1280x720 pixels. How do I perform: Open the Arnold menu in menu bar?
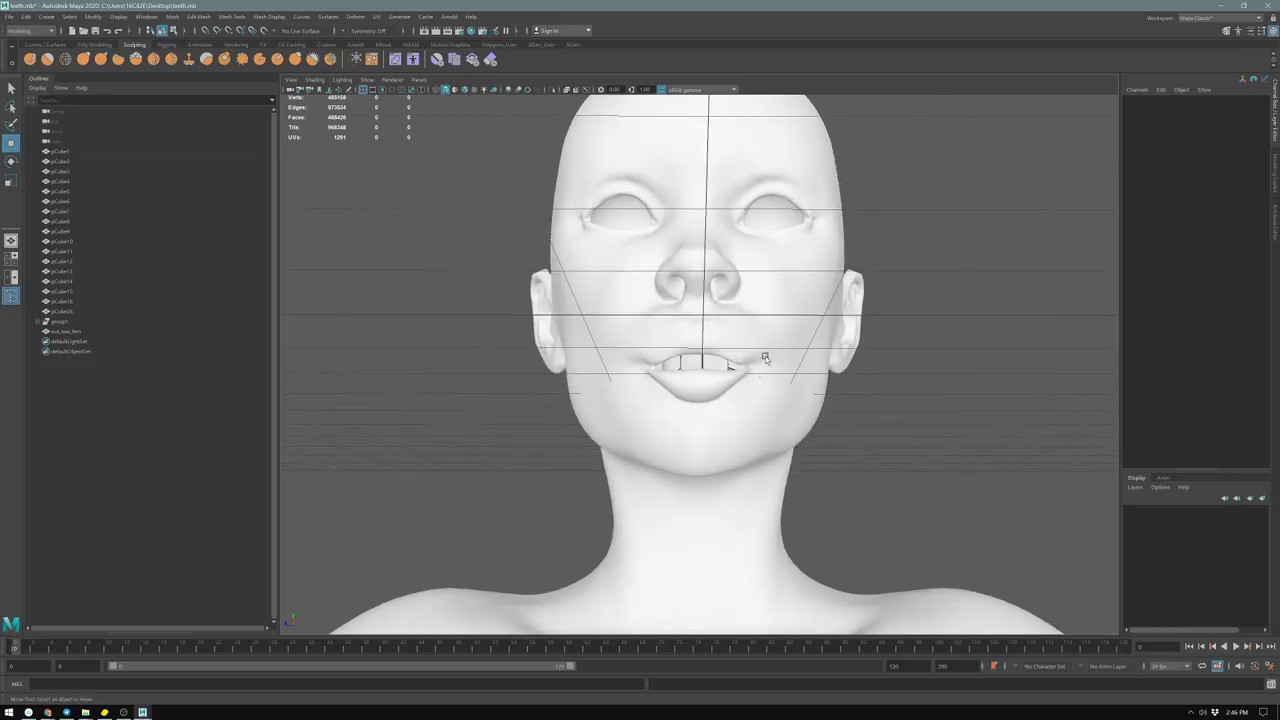[x=449, y=17]
